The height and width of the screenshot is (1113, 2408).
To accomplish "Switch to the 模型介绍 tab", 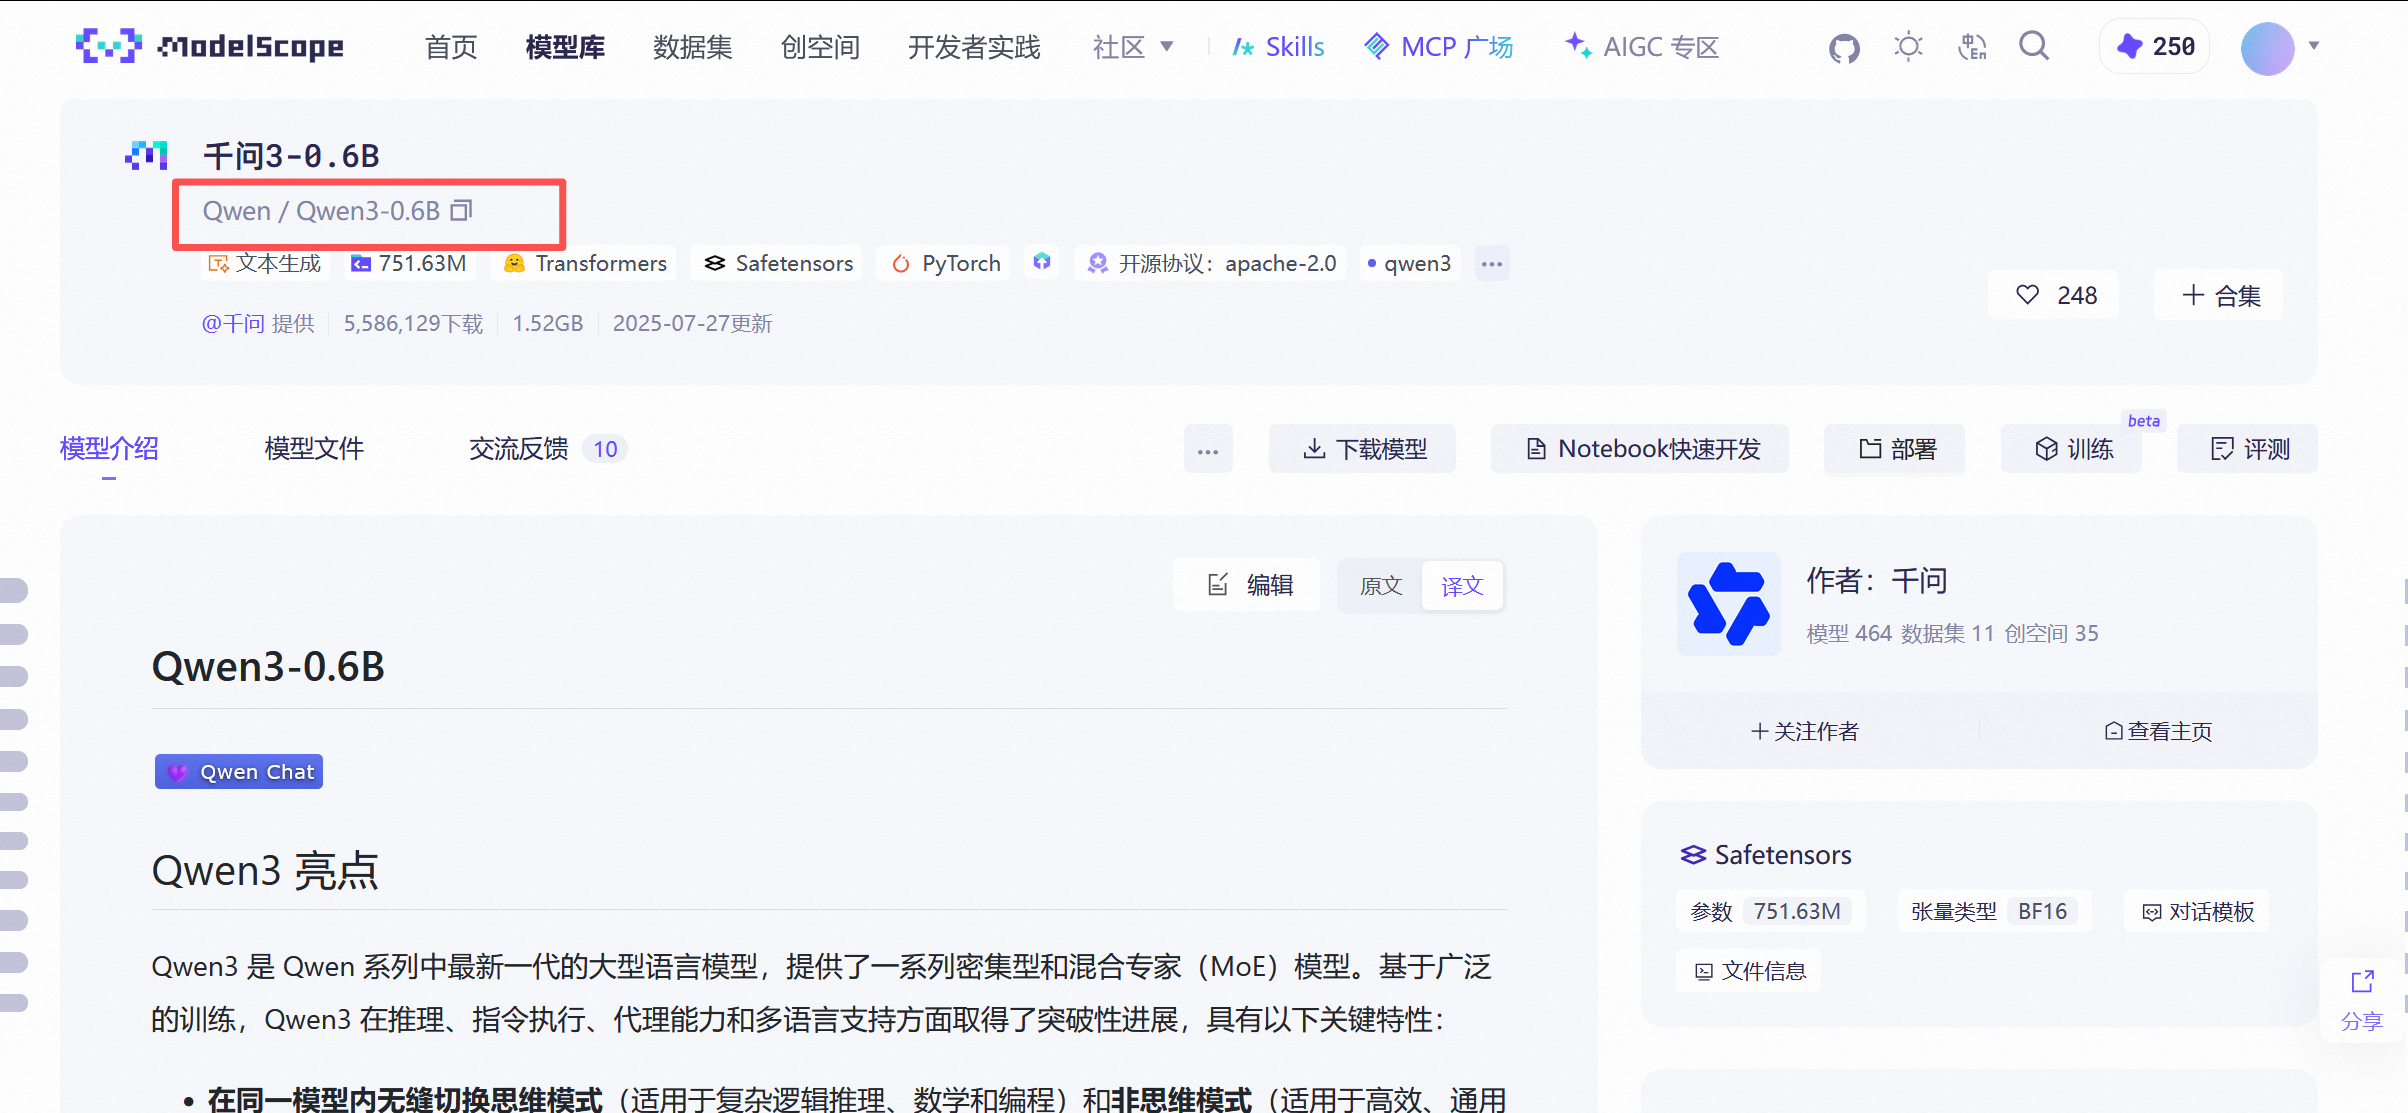I will pyautogui.click(x=109, y=449).
